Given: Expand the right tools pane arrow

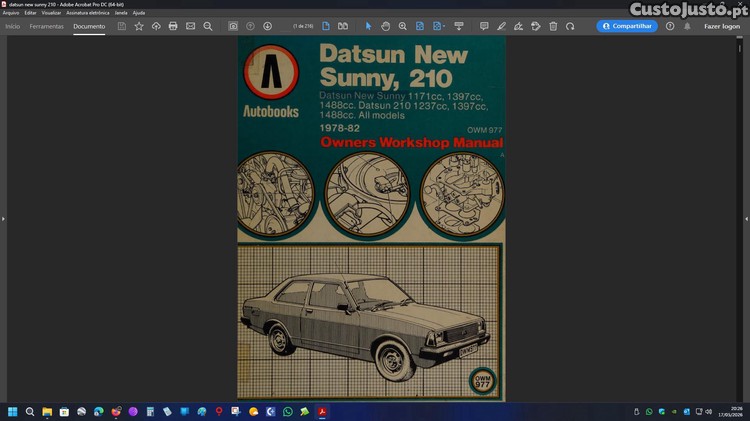Looking at the screenshot, I should (x=746, y=219).
